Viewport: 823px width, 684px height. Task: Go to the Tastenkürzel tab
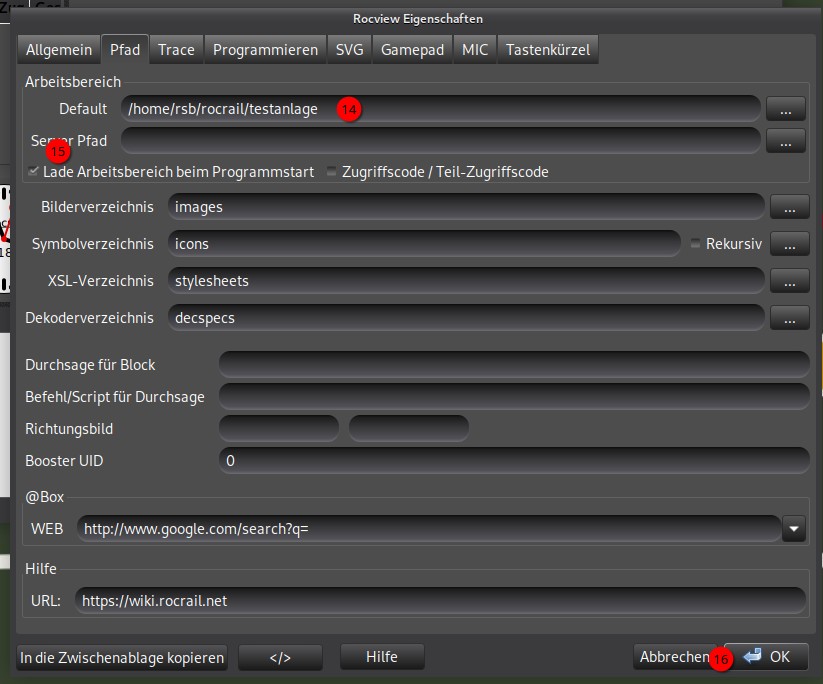[547, 49]
